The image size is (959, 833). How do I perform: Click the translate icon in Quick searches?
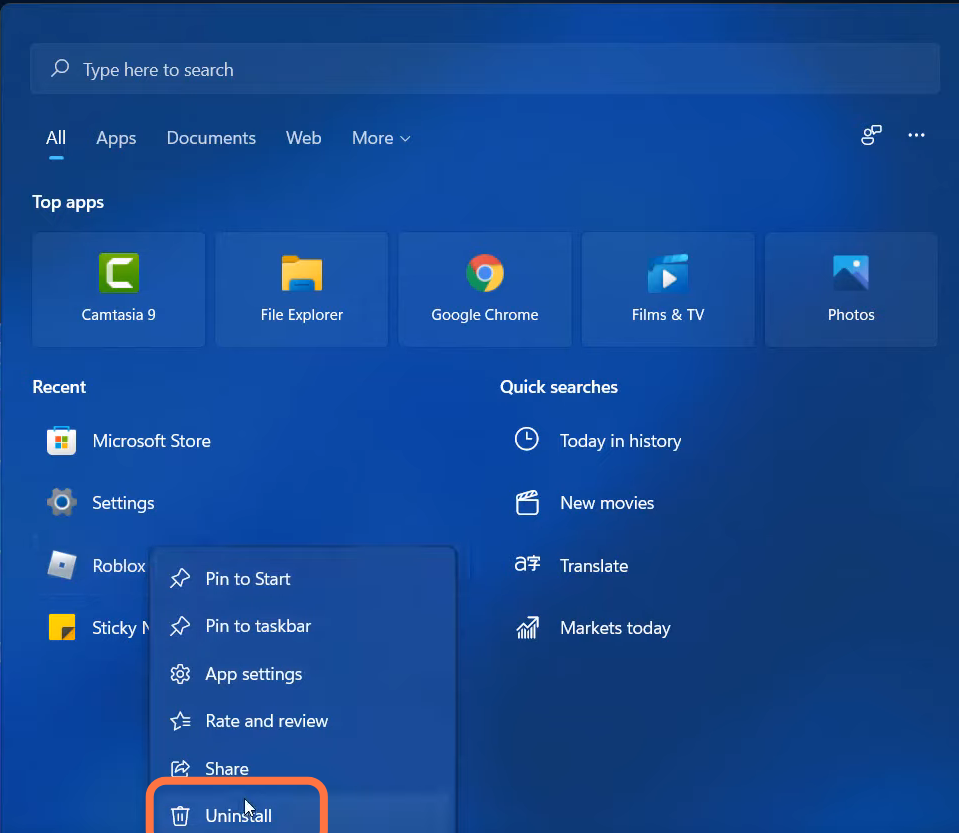[x=527, y=564]
